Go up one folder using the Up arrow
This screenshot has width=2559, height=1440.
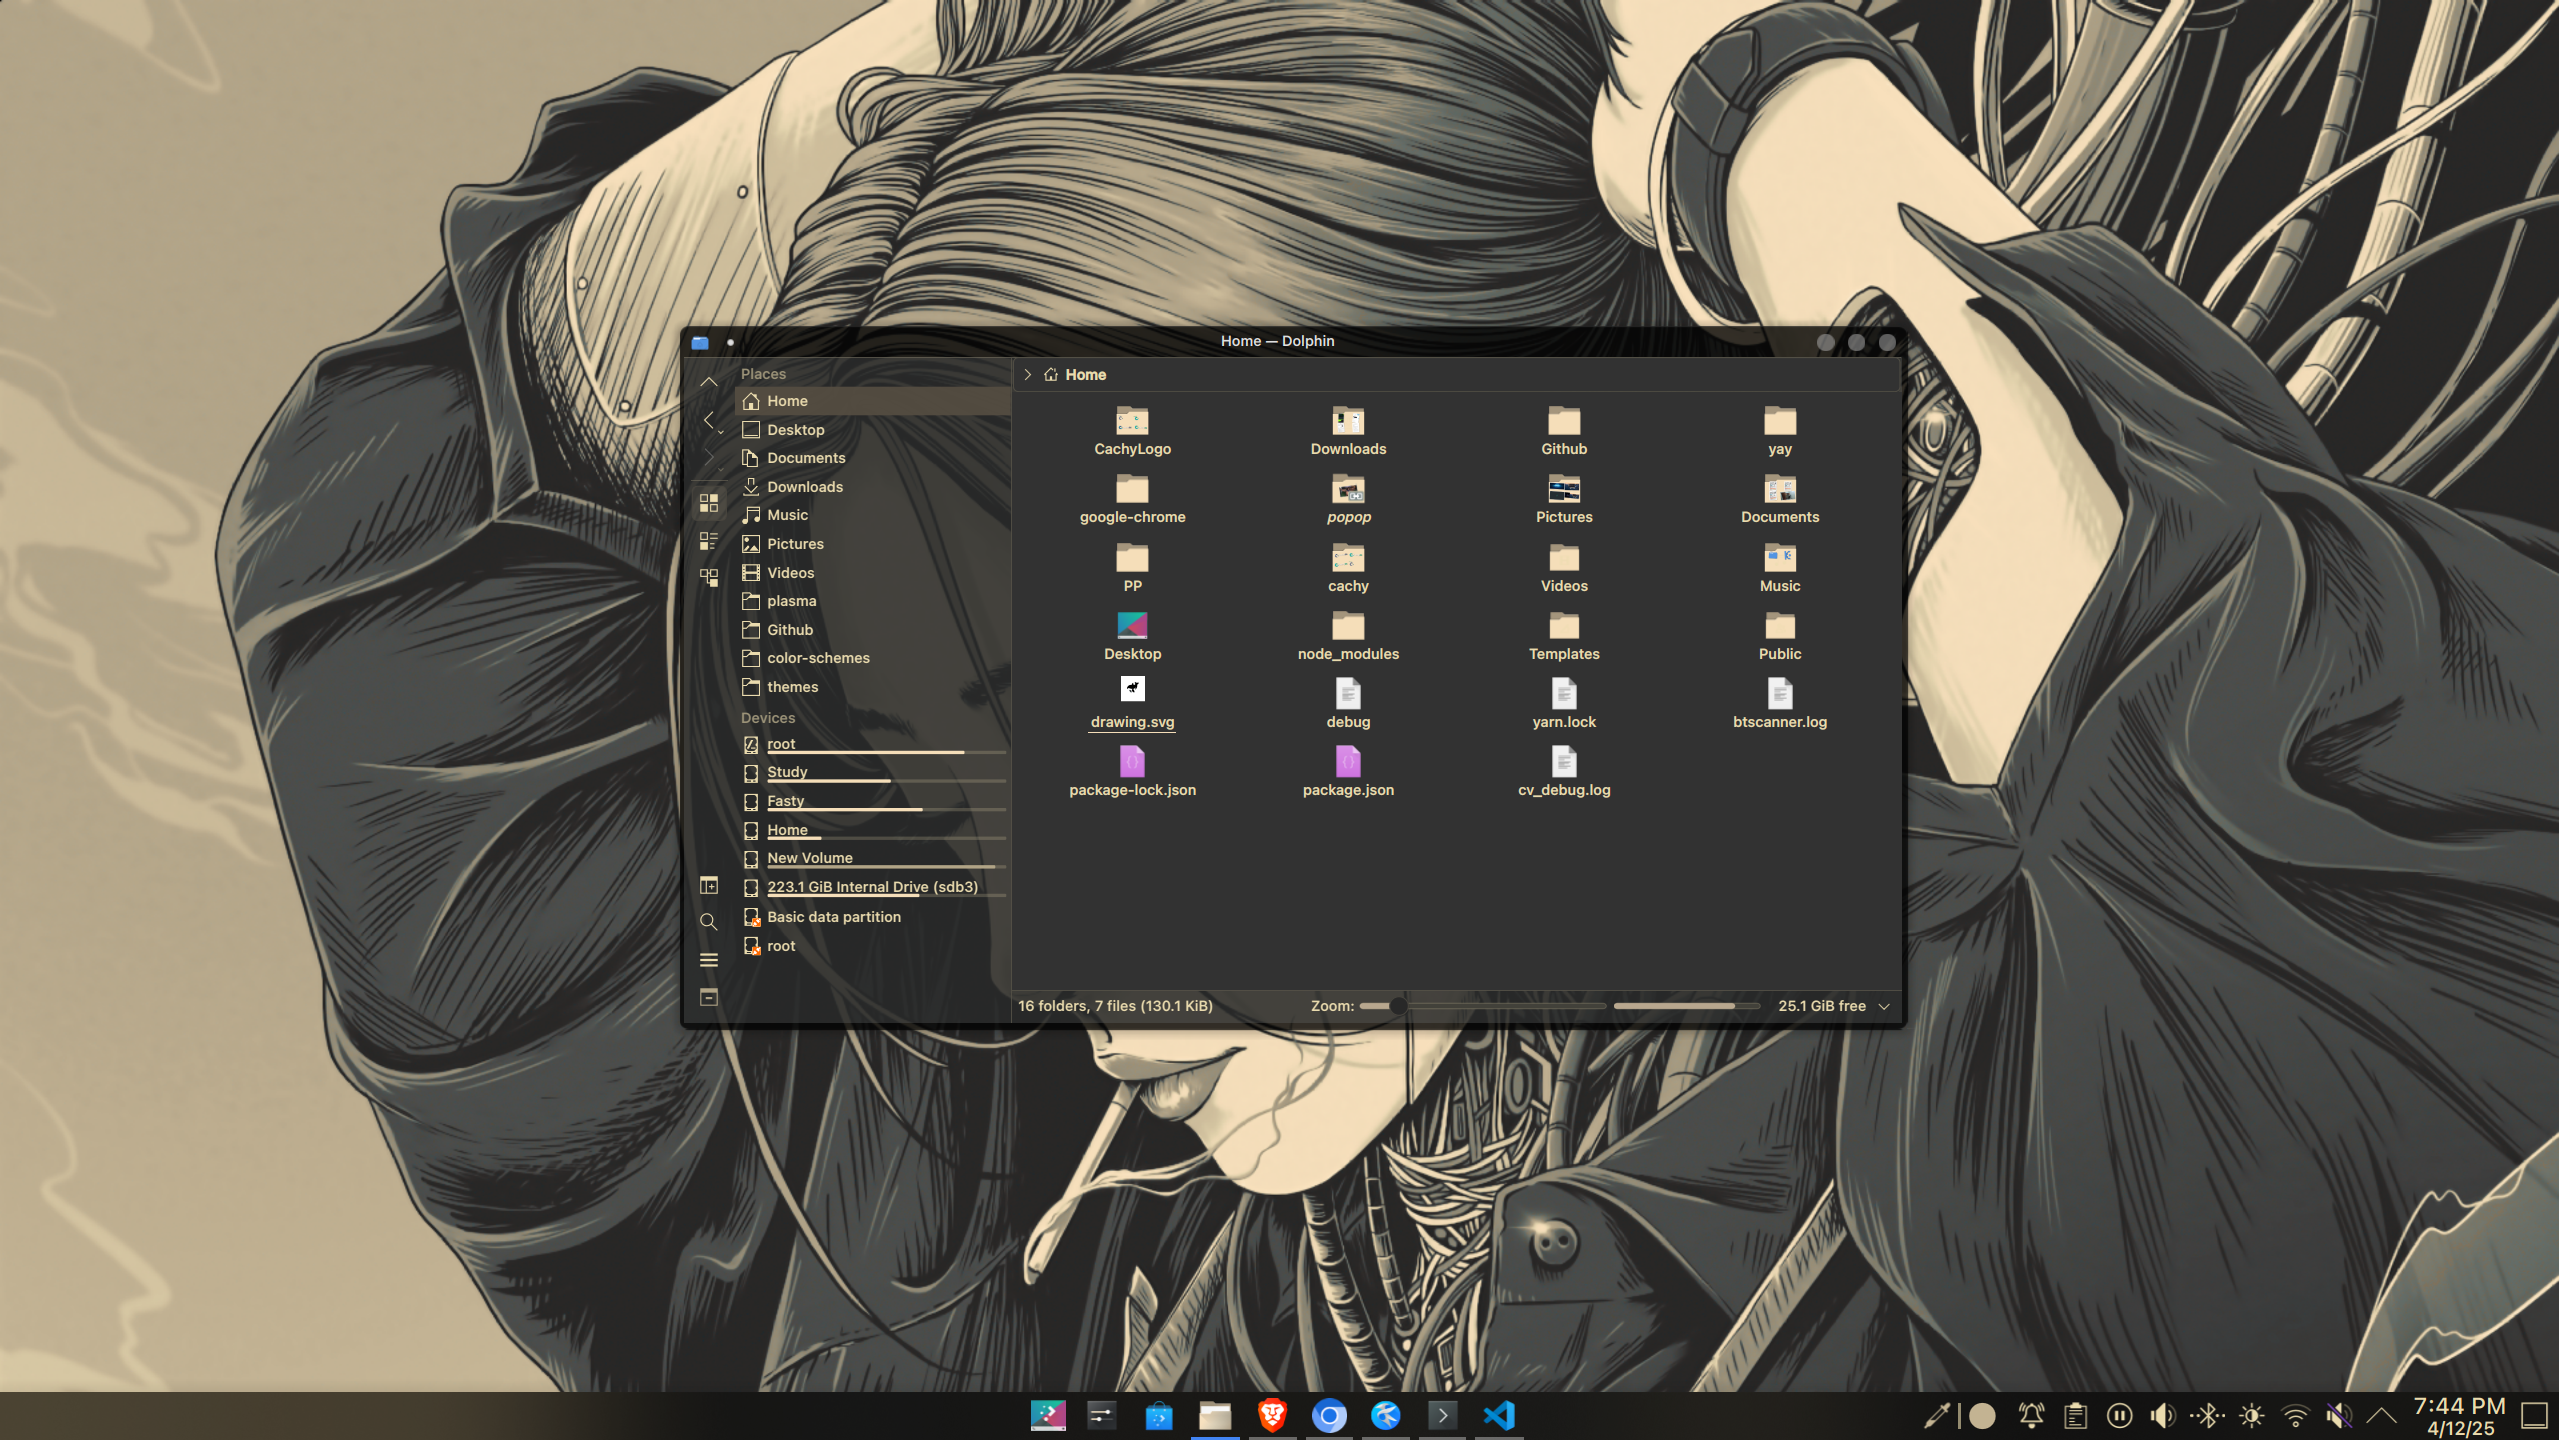(x=708, y=382)
